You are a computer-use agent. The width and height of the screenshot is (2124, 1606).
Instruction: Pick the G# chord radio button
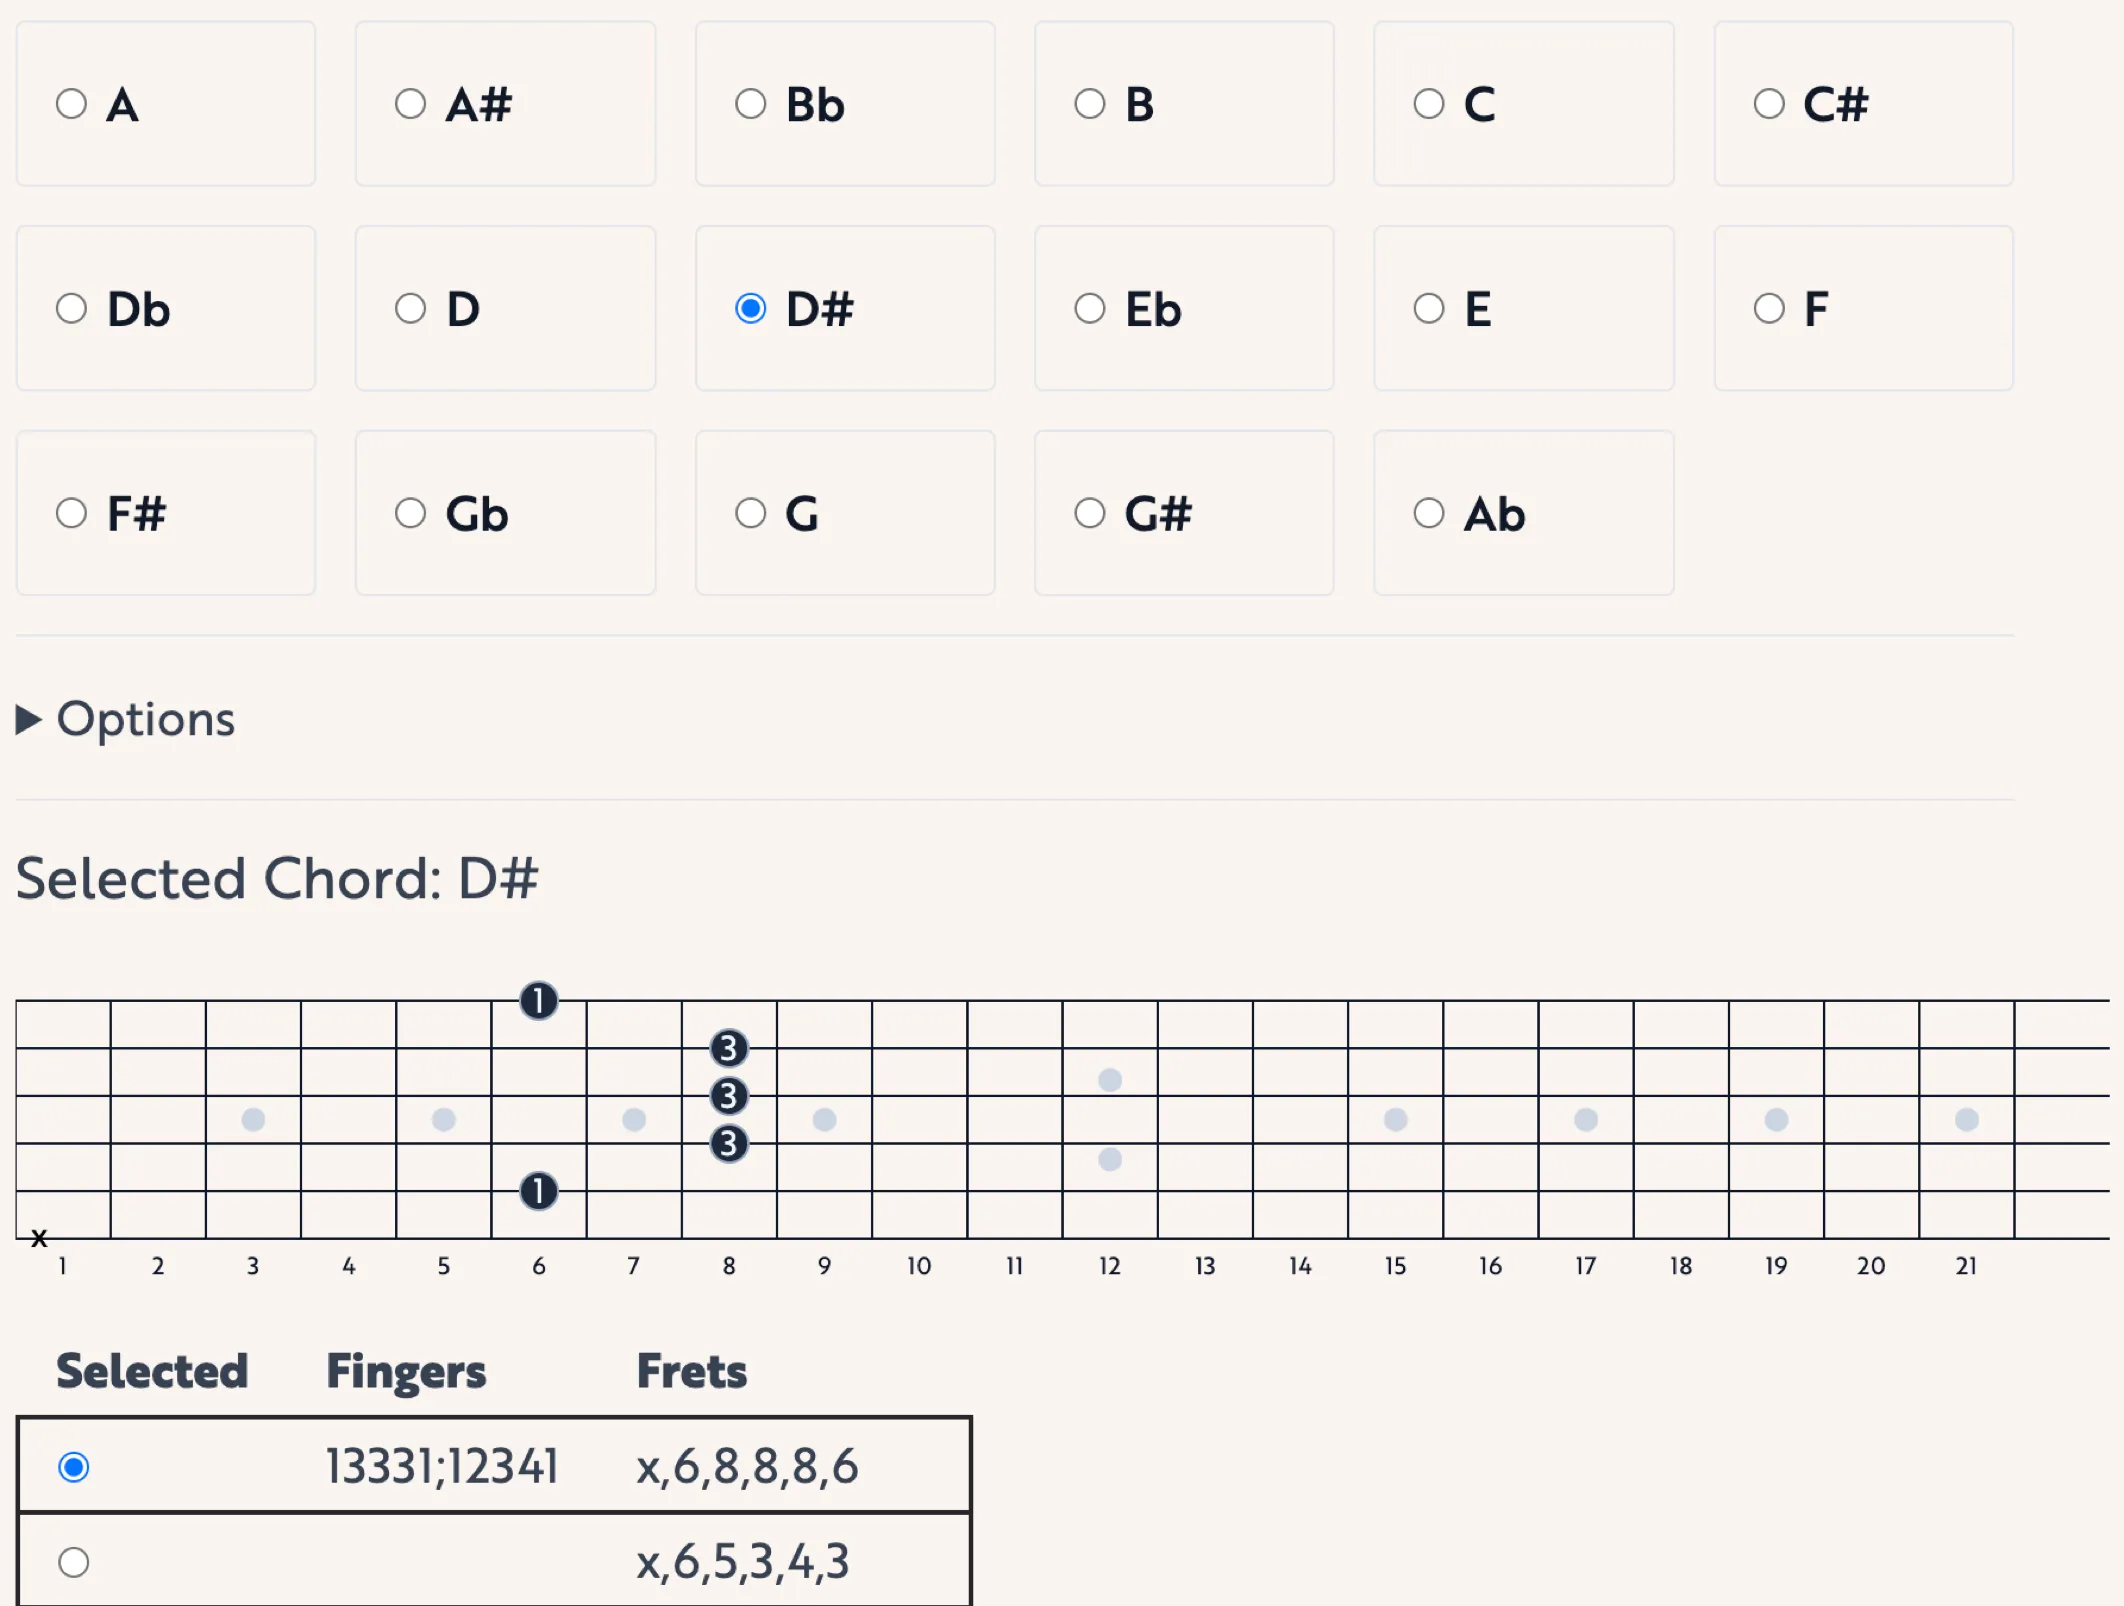1090,513
